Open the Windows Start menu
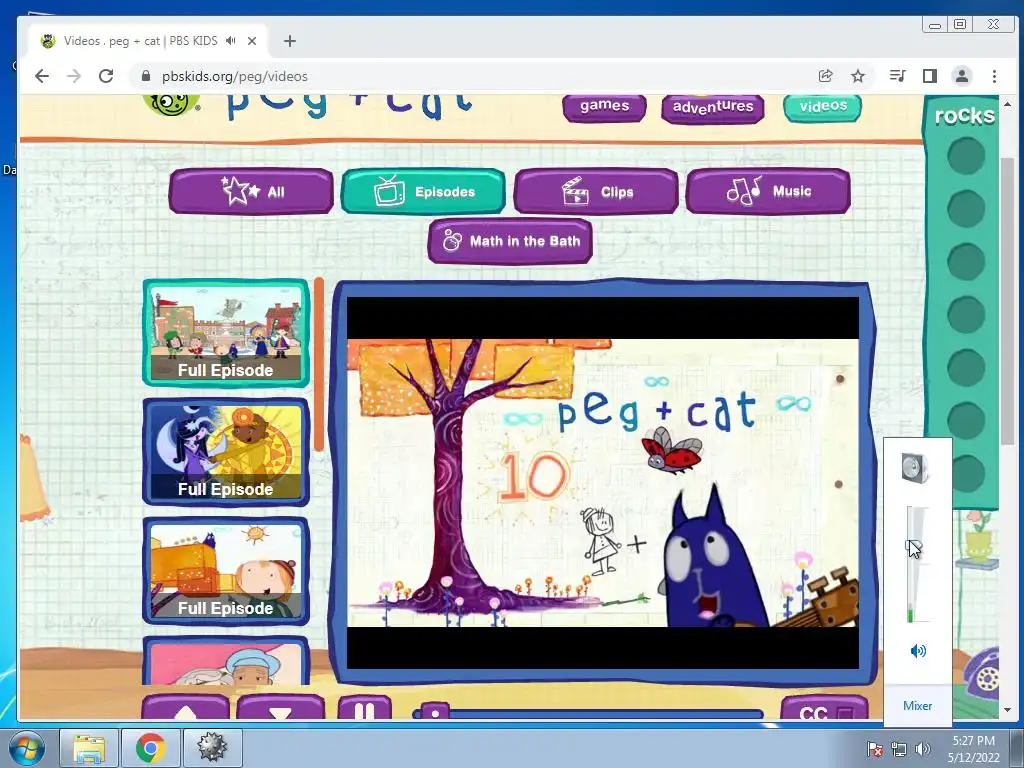 point(26,748)
